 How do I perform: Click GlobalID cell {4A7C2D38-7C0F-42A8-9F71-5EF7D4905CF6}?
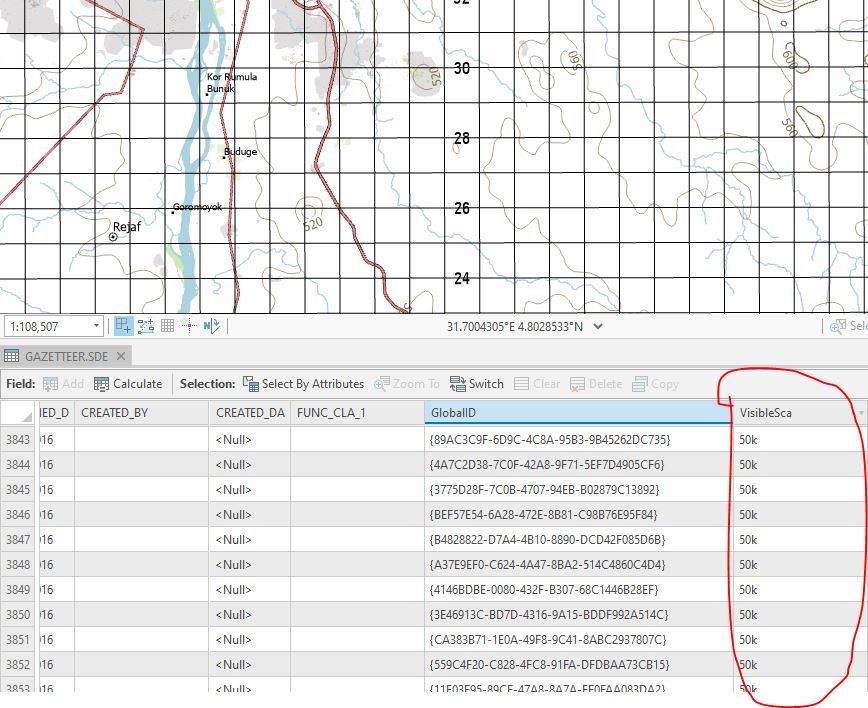pos(578,464)
